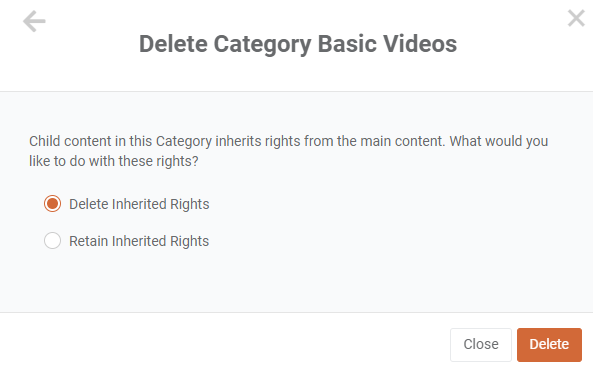Confirm category deletion with Delete

click(549, 345)
